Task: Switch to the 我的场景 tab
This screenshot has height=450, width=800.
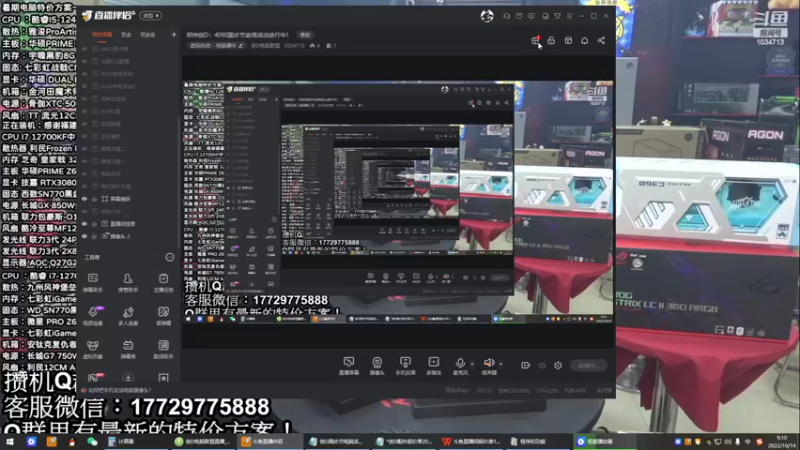Action: pos(102,35)
